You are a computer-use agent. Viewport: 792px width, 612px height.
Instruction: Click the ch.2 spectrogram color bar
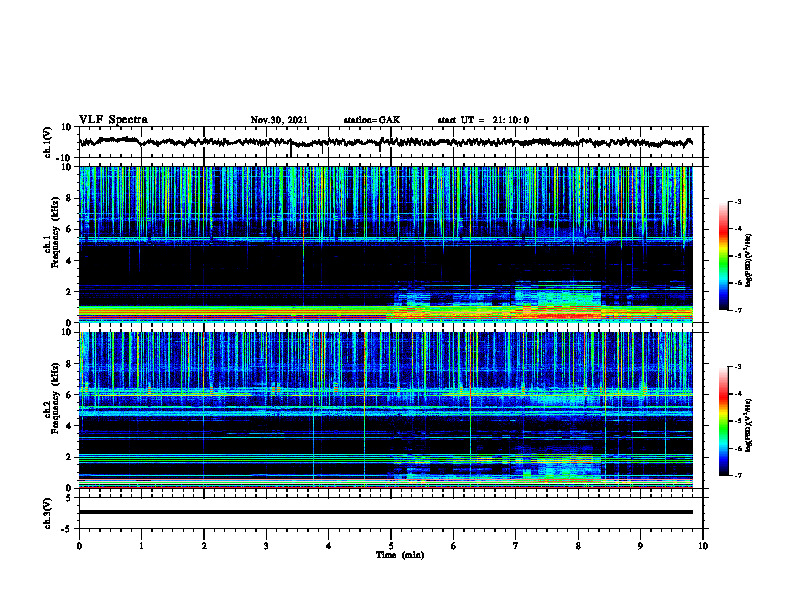(723, 421)
